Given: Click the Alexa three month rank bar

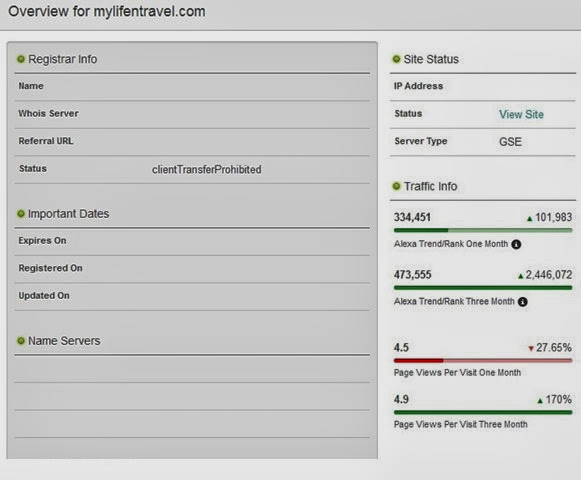Looking at the screenshot, I should (x=483, y=288).
